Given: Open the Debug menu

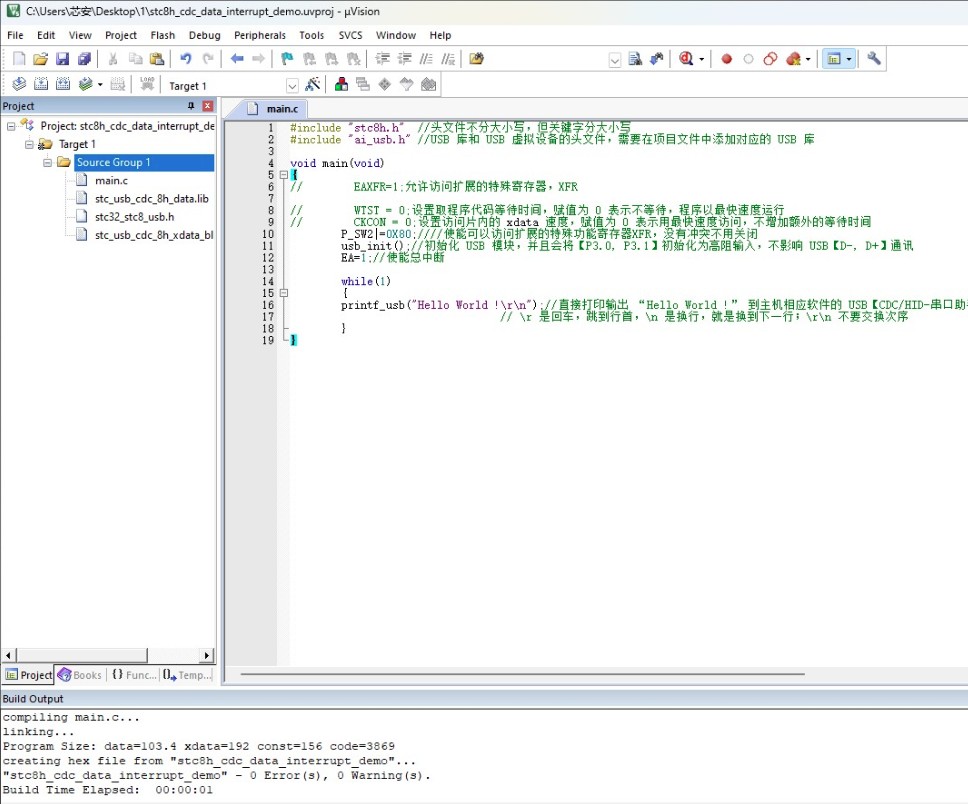Looking at the screenshot, I should tap(204, 35).
